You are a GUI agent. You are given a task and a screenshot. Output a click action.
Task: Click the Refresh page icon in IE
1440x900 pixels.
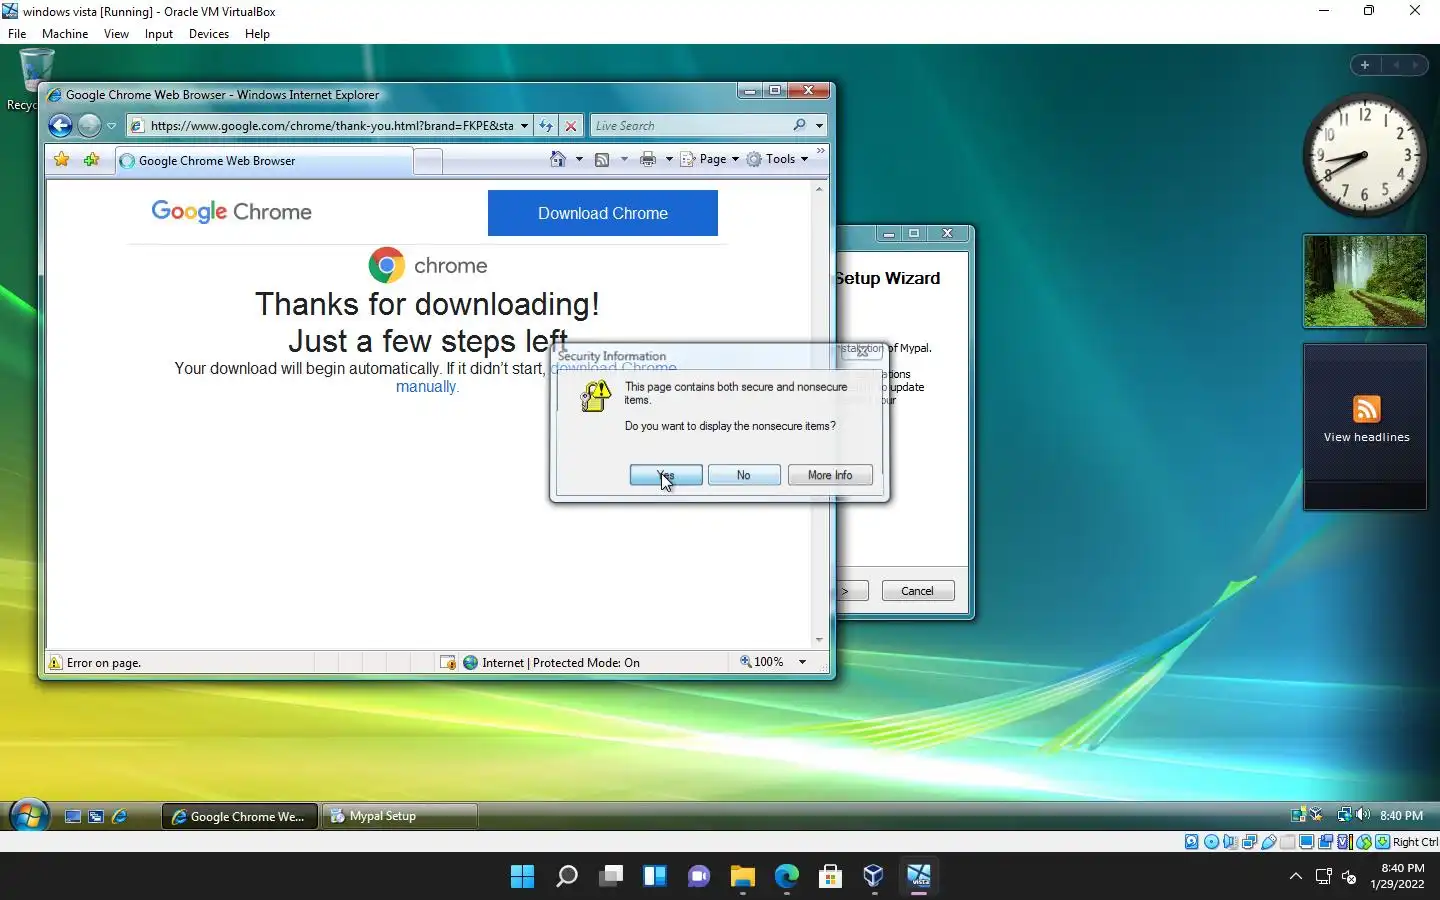546,126
